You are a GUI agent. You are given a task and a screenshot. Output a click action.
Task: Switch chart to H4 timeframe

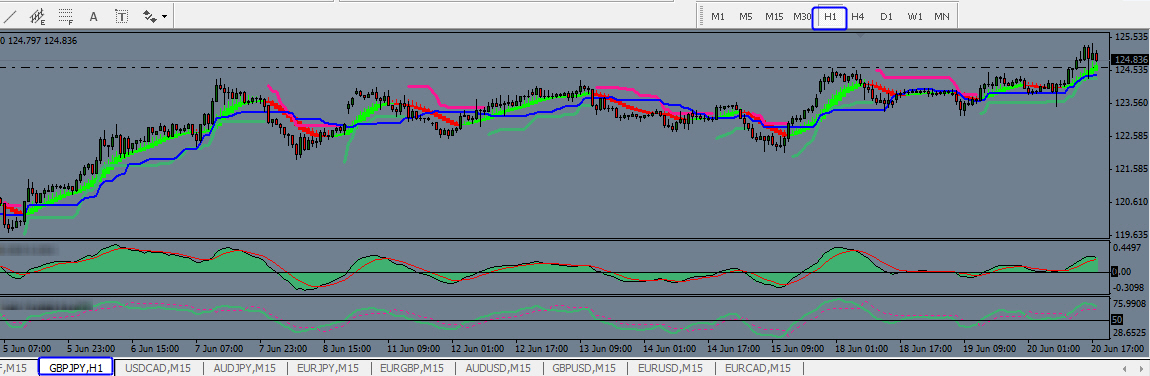click(x=858, y=16)
